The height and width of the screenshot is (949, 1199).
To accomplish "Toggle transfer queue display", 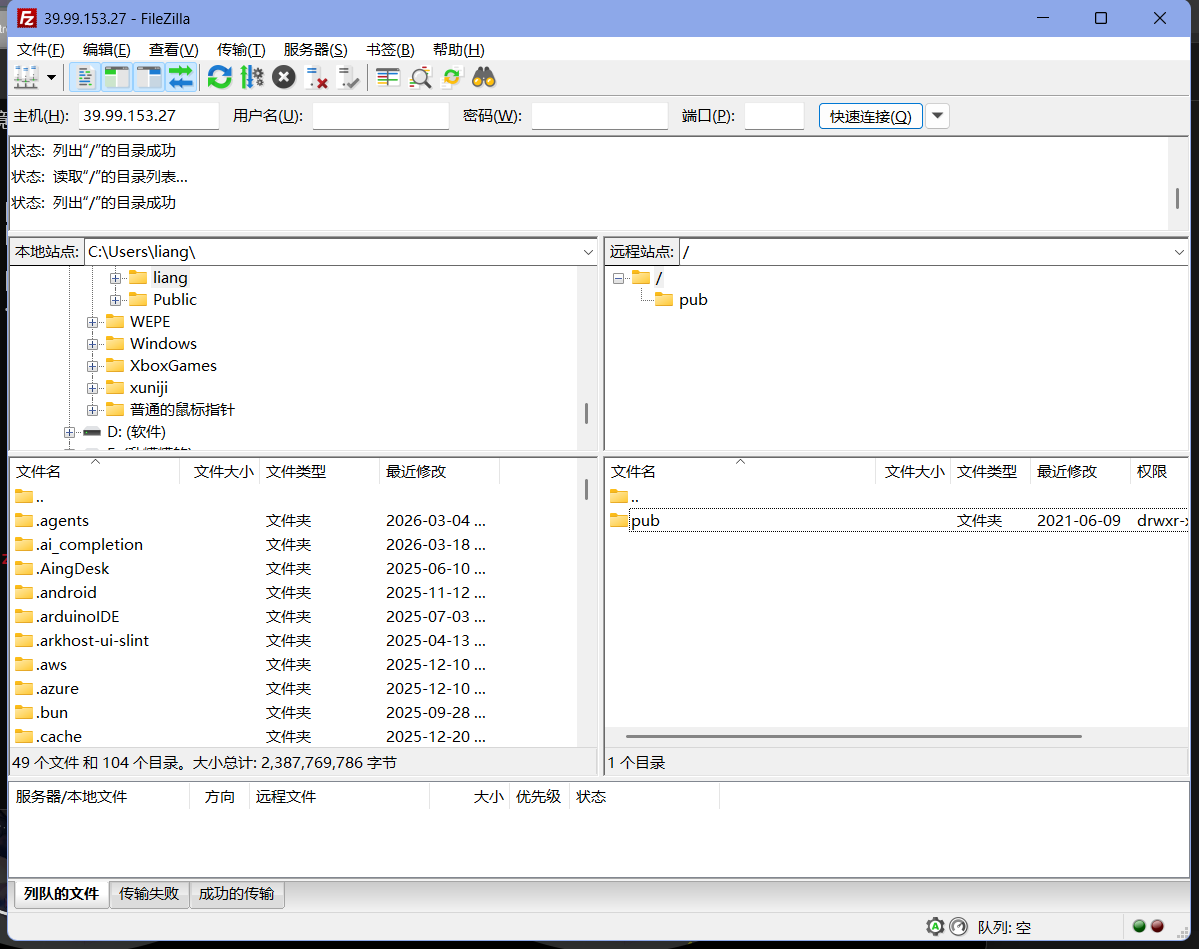I will 181,77.
